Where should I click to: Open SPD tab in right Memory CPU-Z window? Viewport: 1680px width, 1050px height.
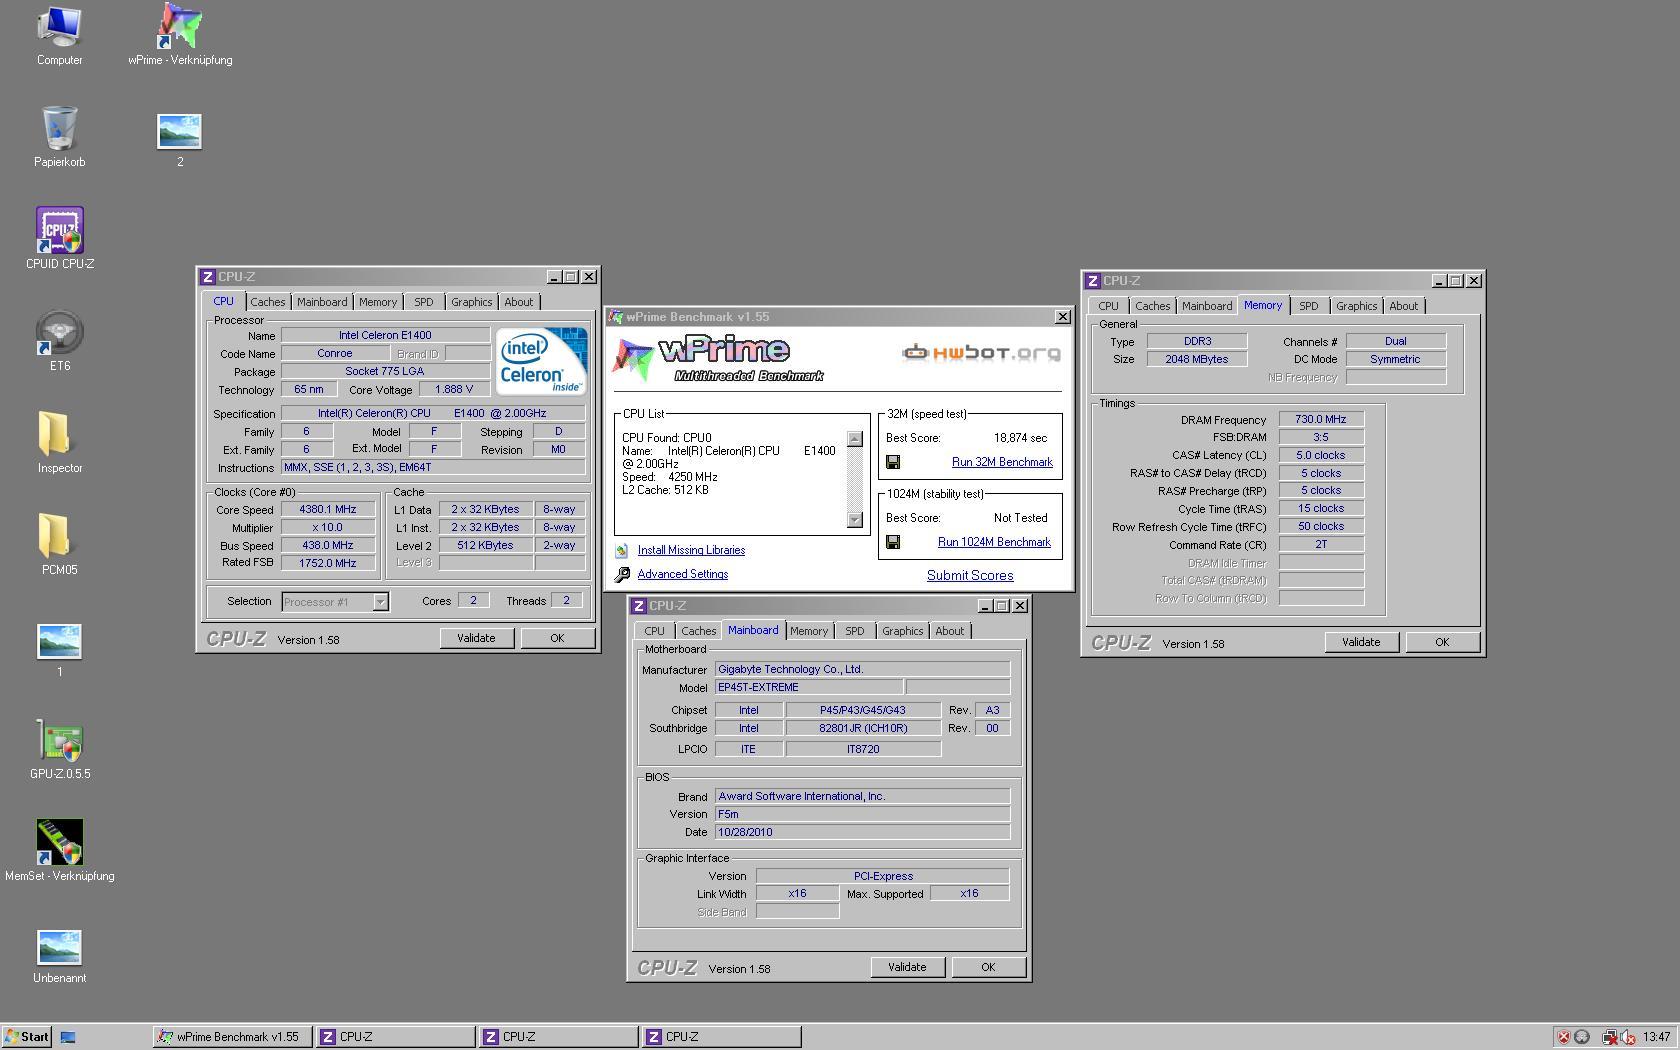(1308, 306)
